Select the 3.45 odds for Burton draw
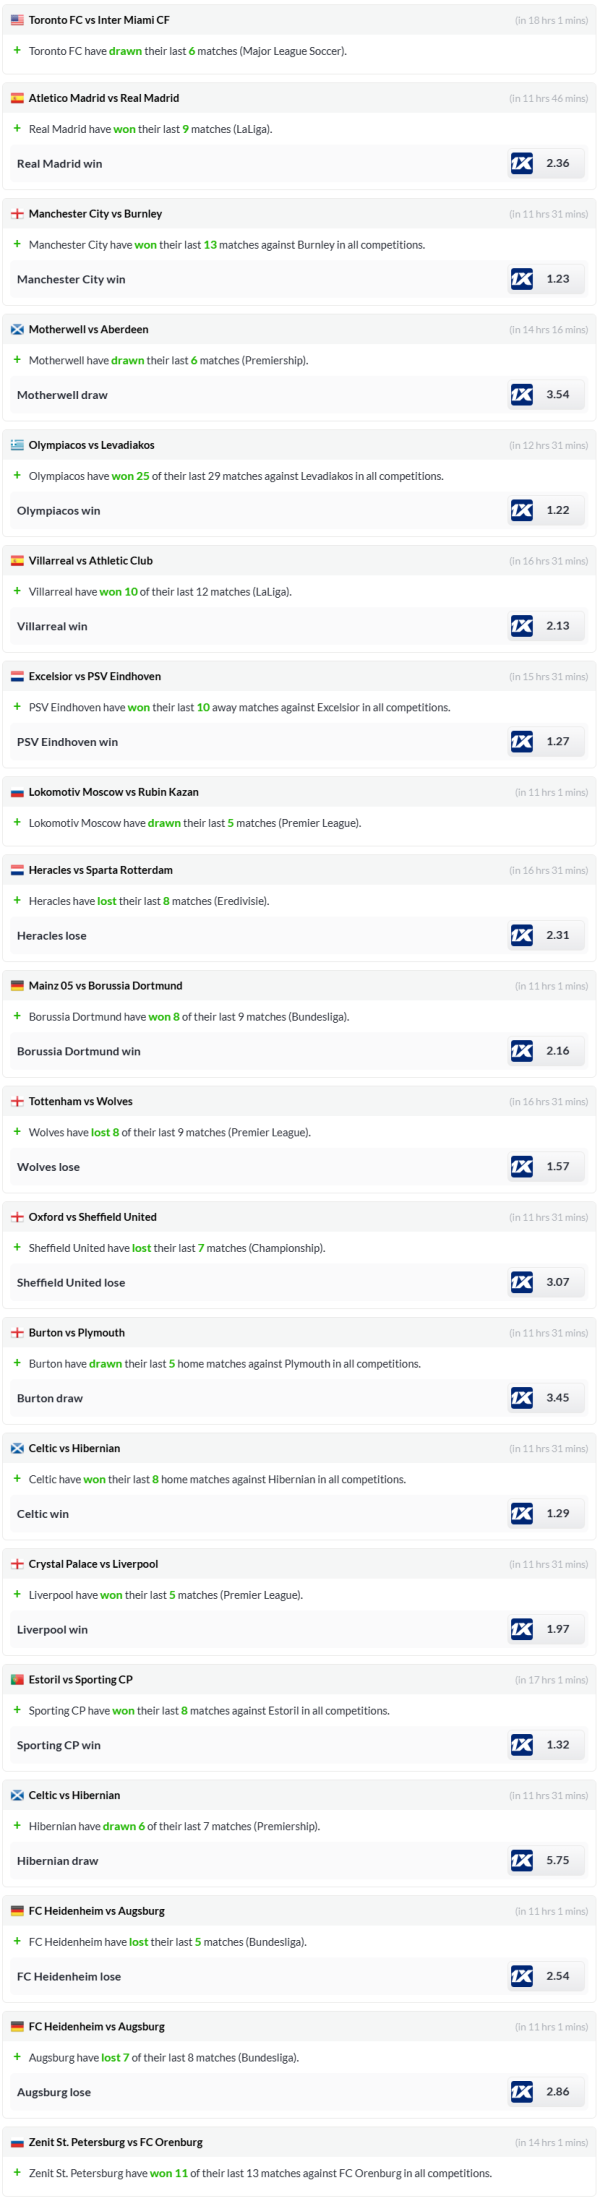Image resolution: width=600 pixels, height=2201 pixels. click(558, 1398)
